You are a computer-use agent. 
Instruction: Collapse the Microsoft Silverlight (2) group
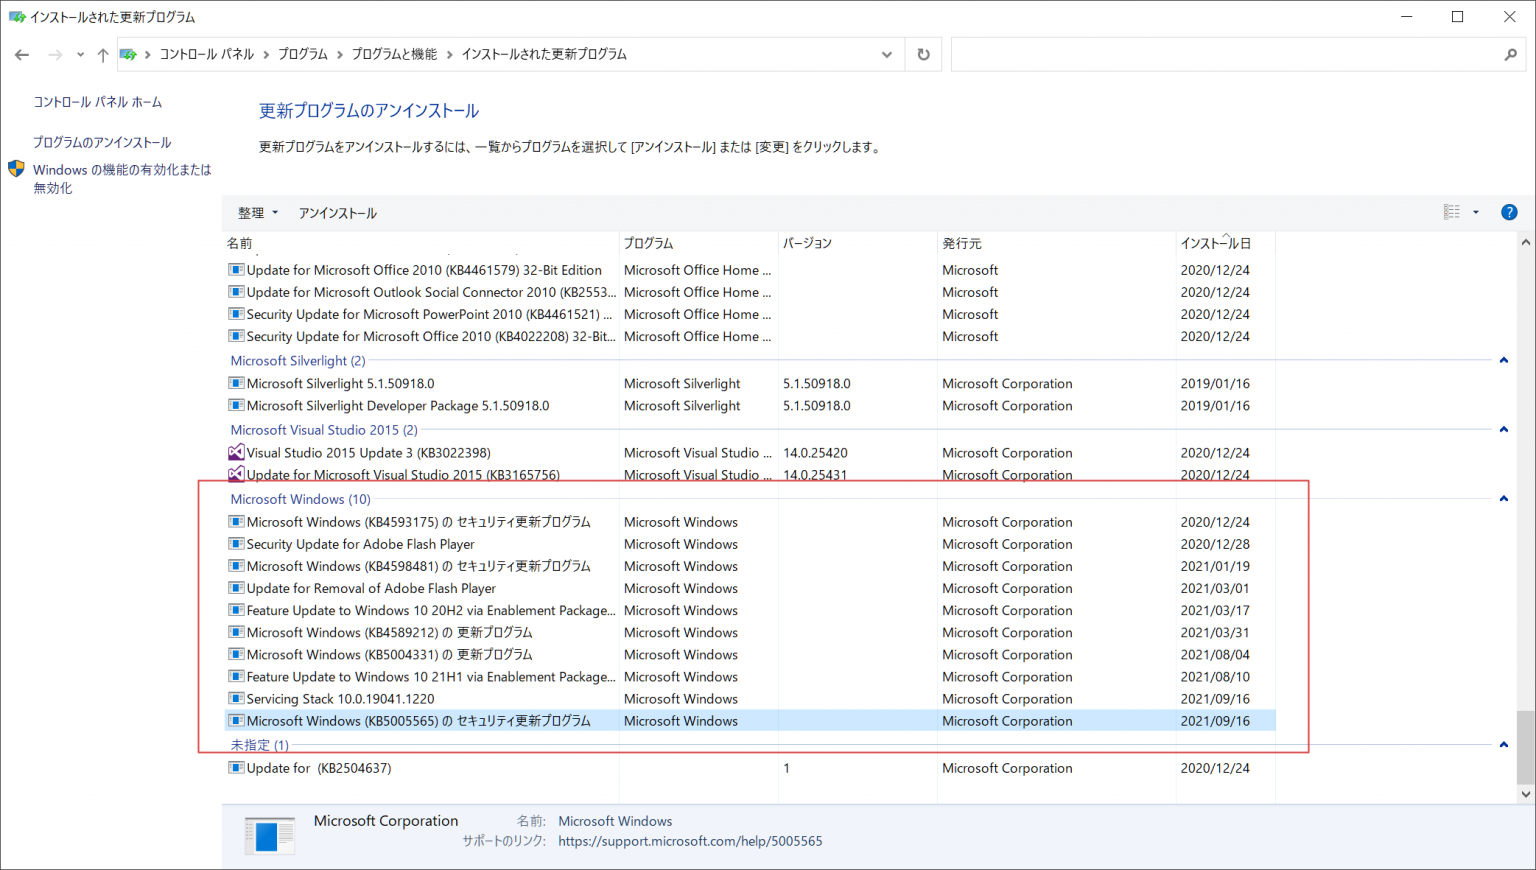click(x=1502, y=359)
